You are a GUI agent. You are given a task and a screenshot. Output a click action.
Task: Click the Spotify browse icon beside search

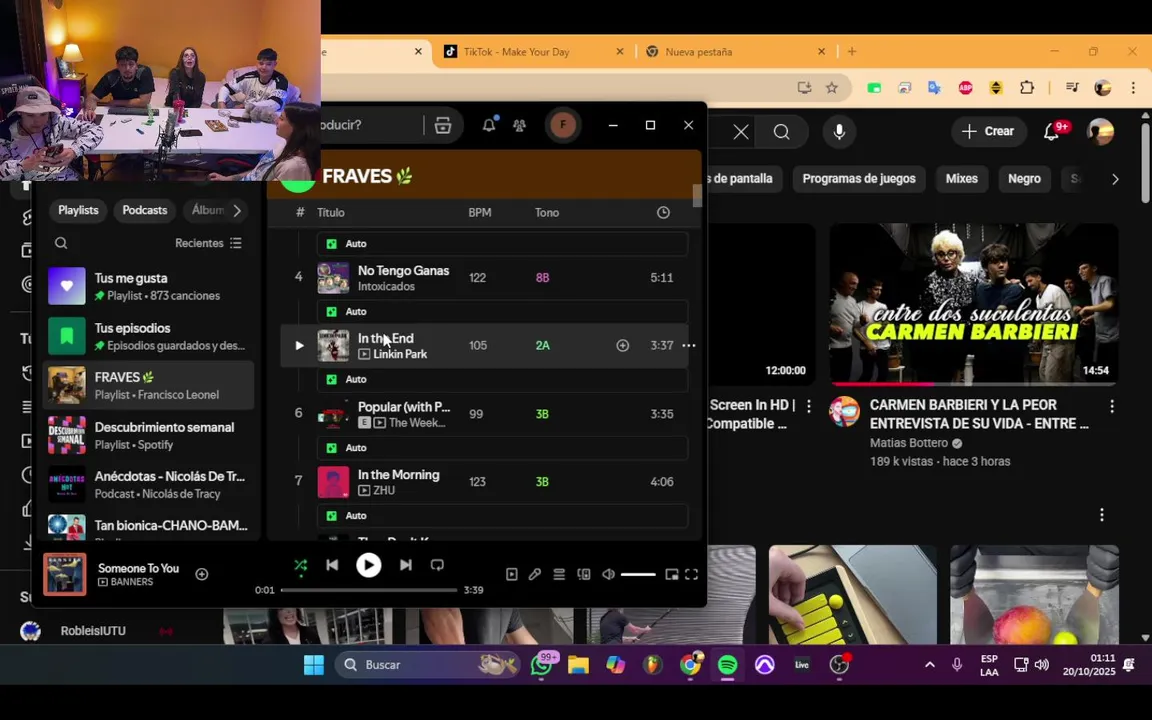click(442, 126)
